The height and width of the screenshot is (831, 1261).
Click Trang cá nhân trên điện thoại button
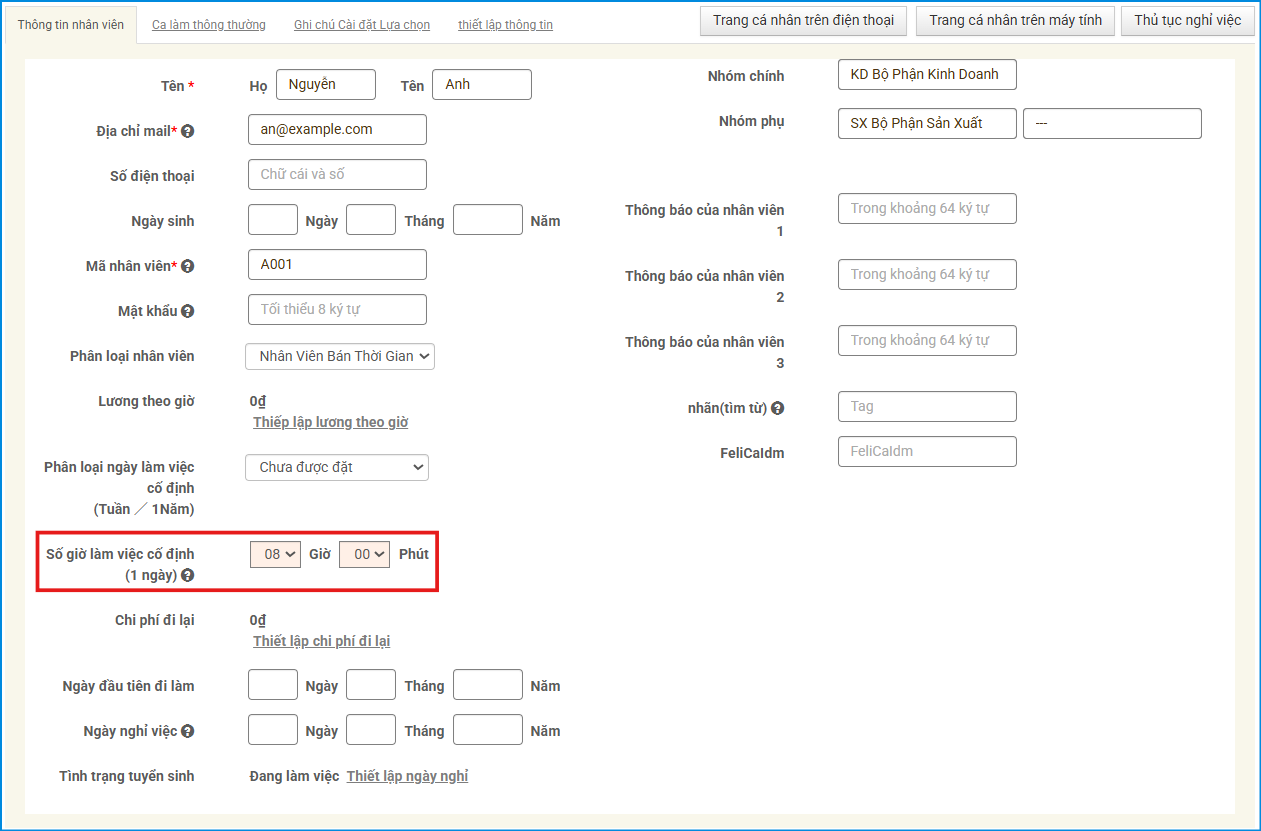tap(803, 20)
